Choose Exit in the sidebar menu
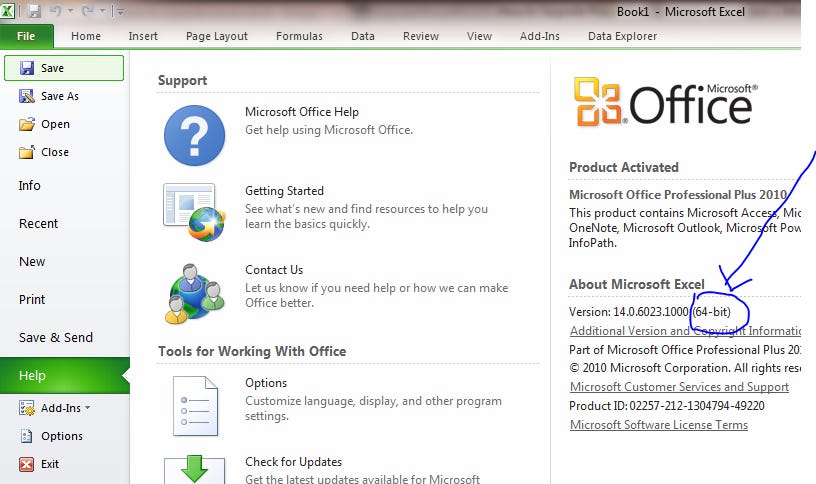The image size is (816, 484). (x=50, y=464)
